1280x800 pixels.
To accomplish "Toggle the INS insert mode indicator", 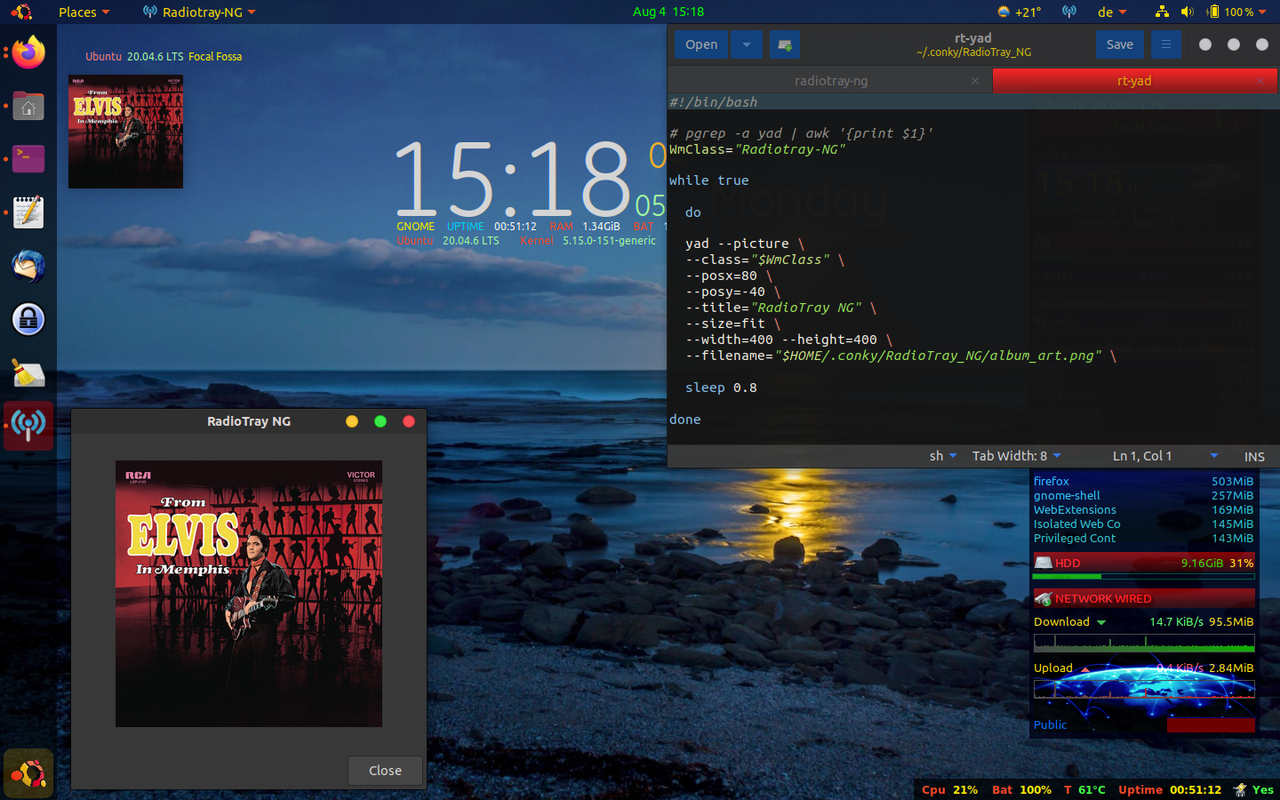I will point(1254,456).
